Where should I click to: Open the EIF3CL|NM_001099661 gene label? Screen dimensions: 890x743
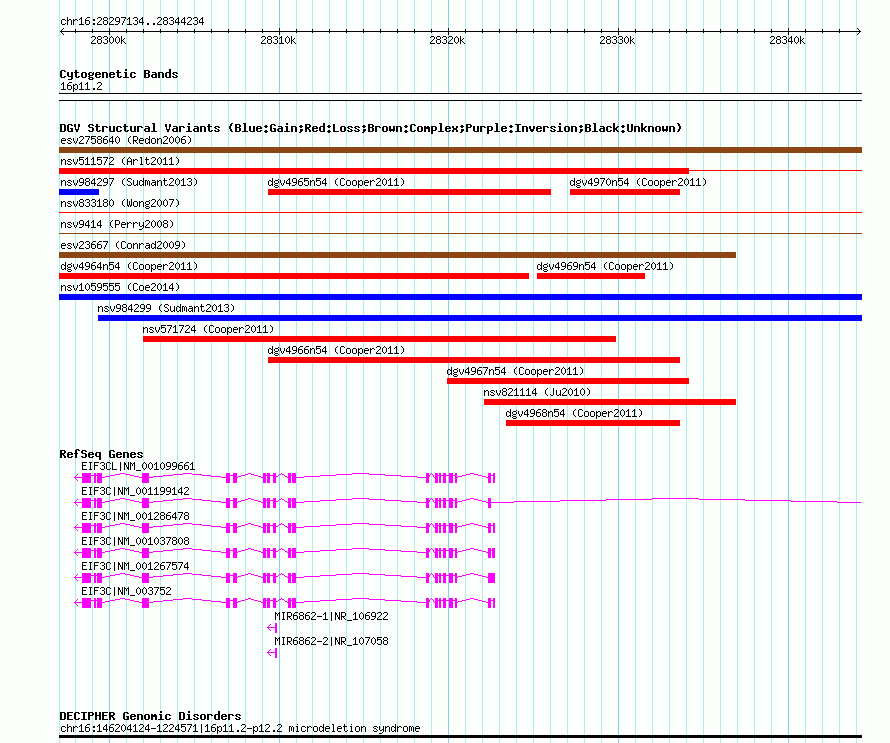138,466
